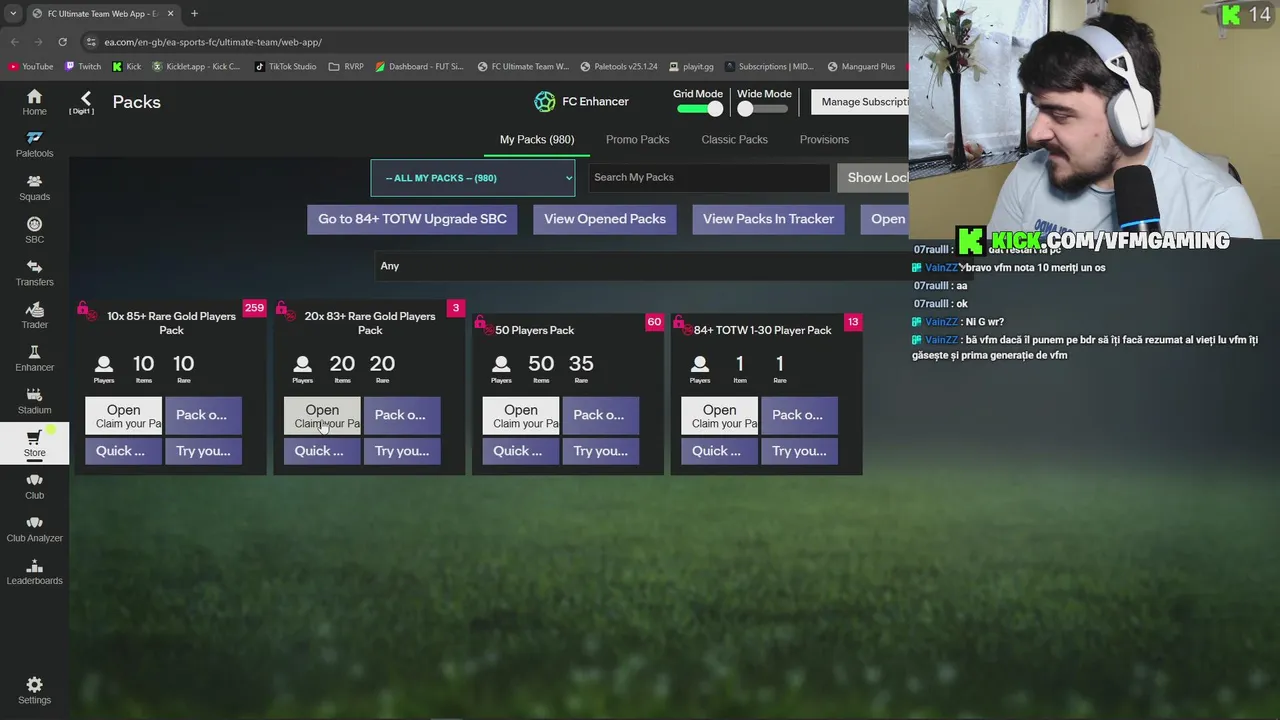Image resolution: width=1280 pixels, height=720 pixels.
Task: Click in Search My Packs field
Action: click(x=708, y=178)
